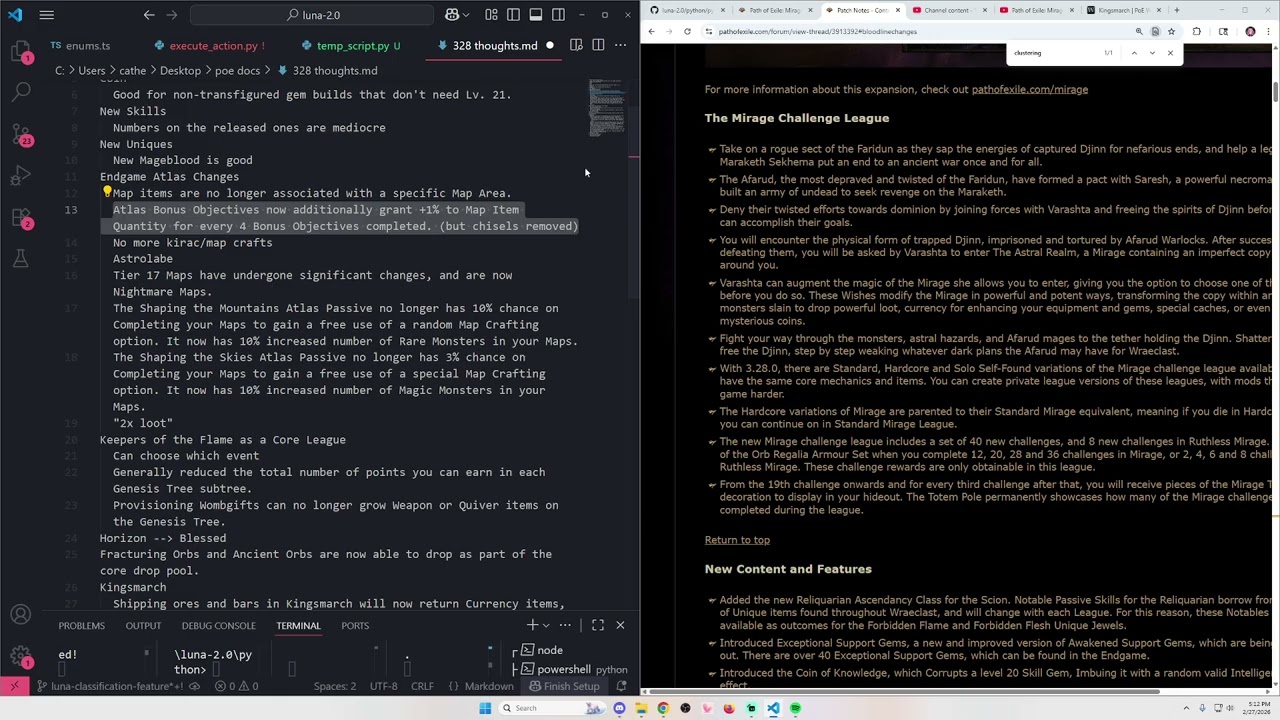Screen dimensions: 1280x720
Task: Open the Run and Debug view
Action: click(x=21, y=176)
